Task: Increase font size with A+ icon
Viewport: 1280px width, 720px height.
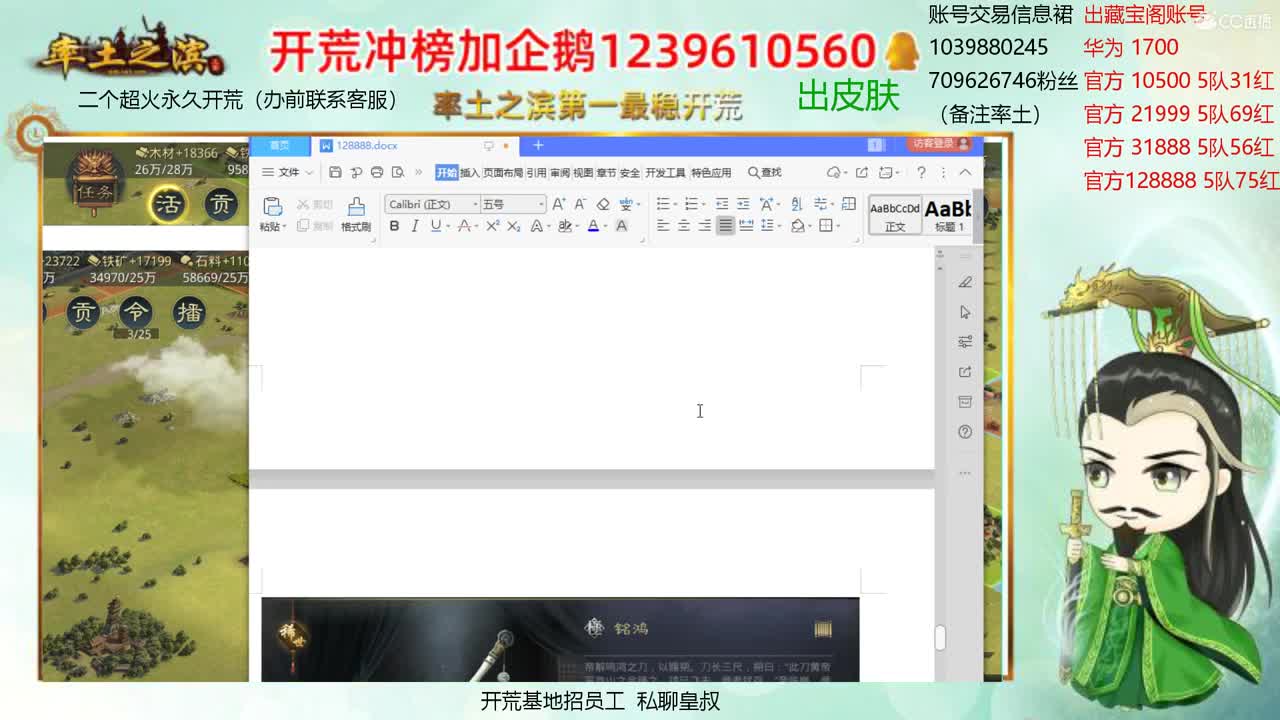Action: pyautogui.click(x=558, y=204)
